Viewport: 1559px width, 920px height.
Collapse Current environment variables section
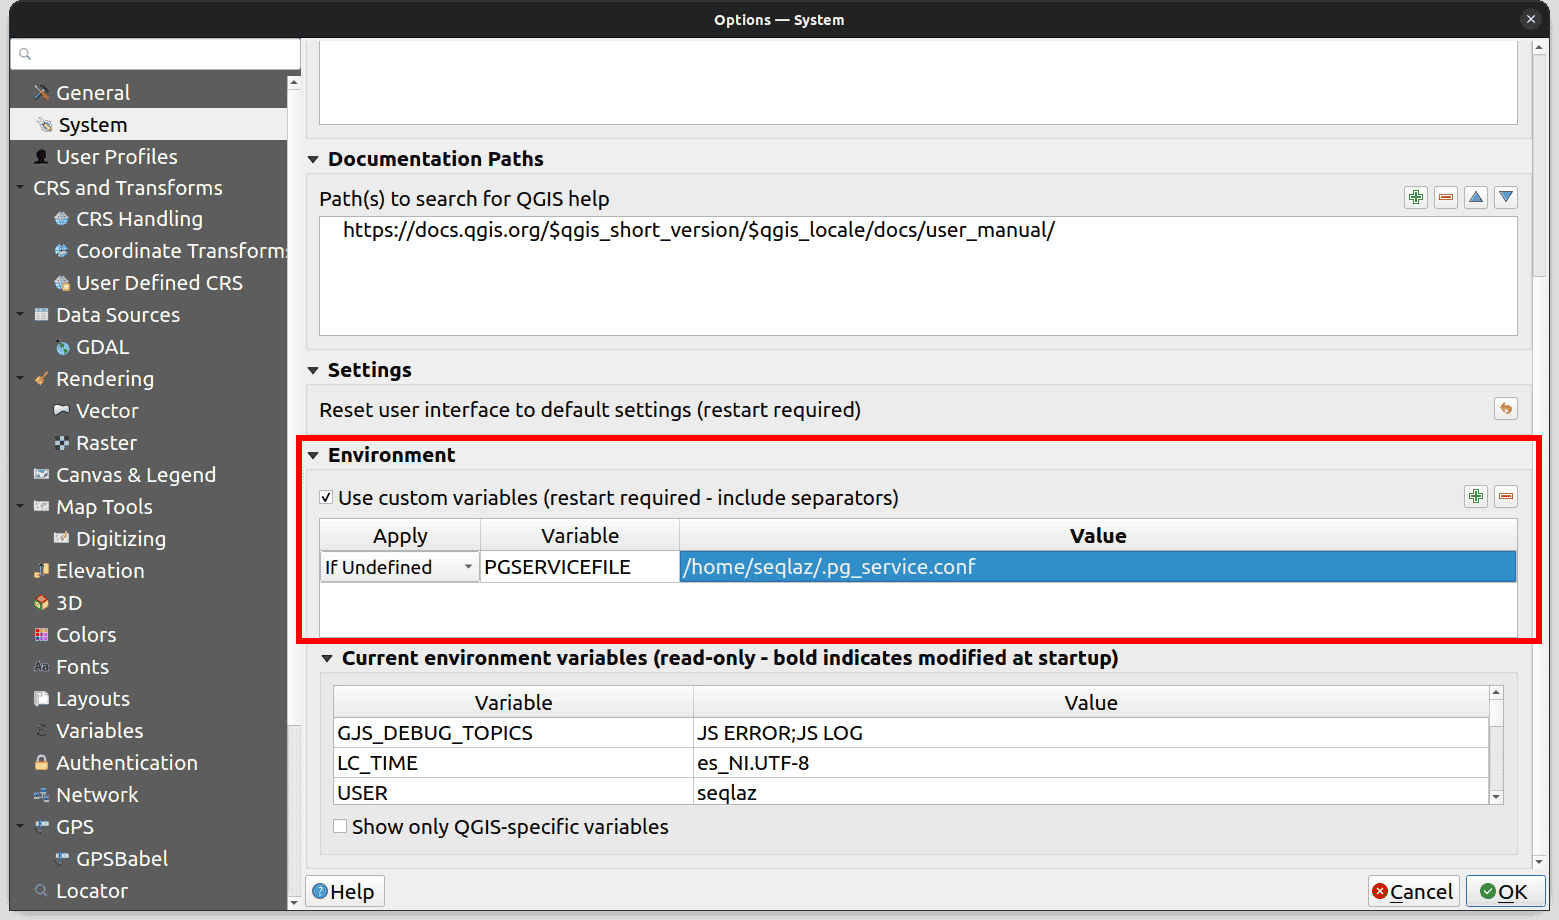pyautogui.click(x=327, y=658)
